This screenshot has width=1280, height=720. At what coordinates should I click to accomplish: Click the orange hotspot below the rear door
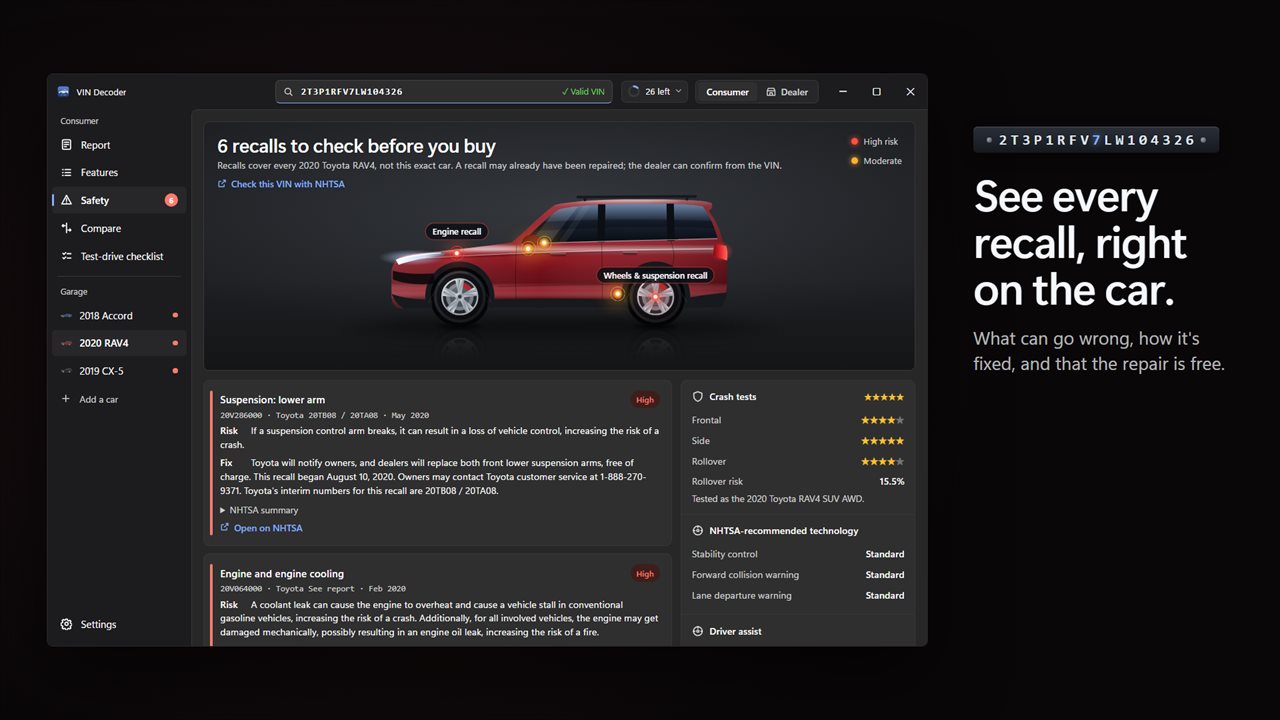point(618,293)
